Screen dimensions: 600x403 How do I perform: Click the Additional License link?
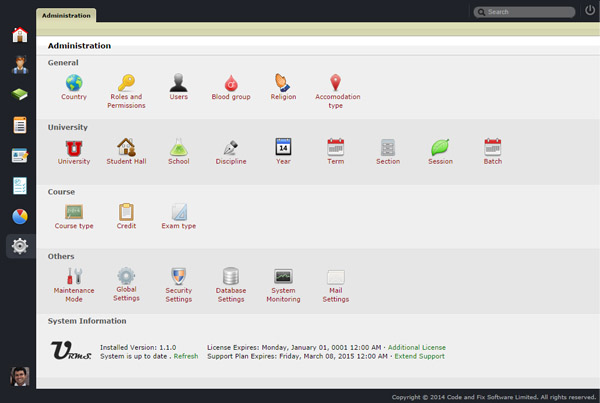(x=417, y=348)
